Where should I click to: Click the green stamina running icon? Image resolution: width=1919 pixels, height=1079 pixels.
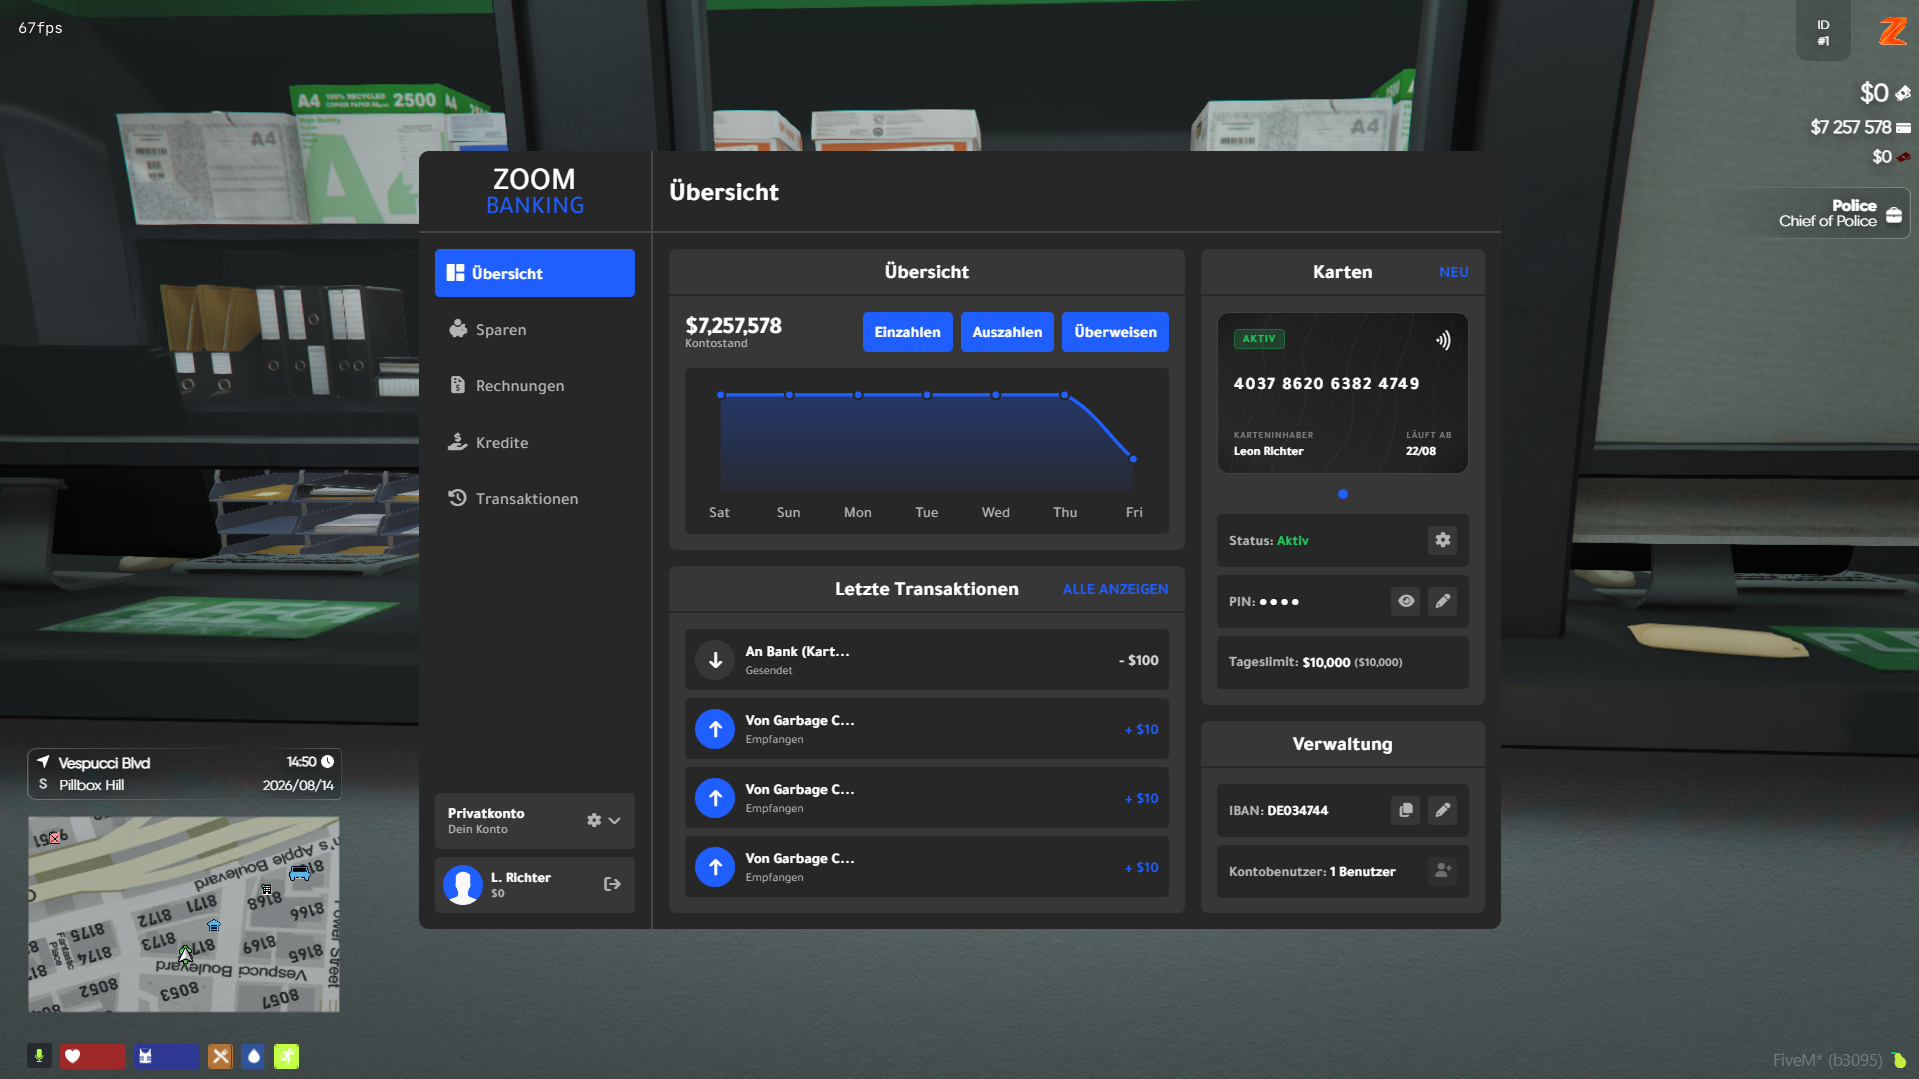point(286,1056)
